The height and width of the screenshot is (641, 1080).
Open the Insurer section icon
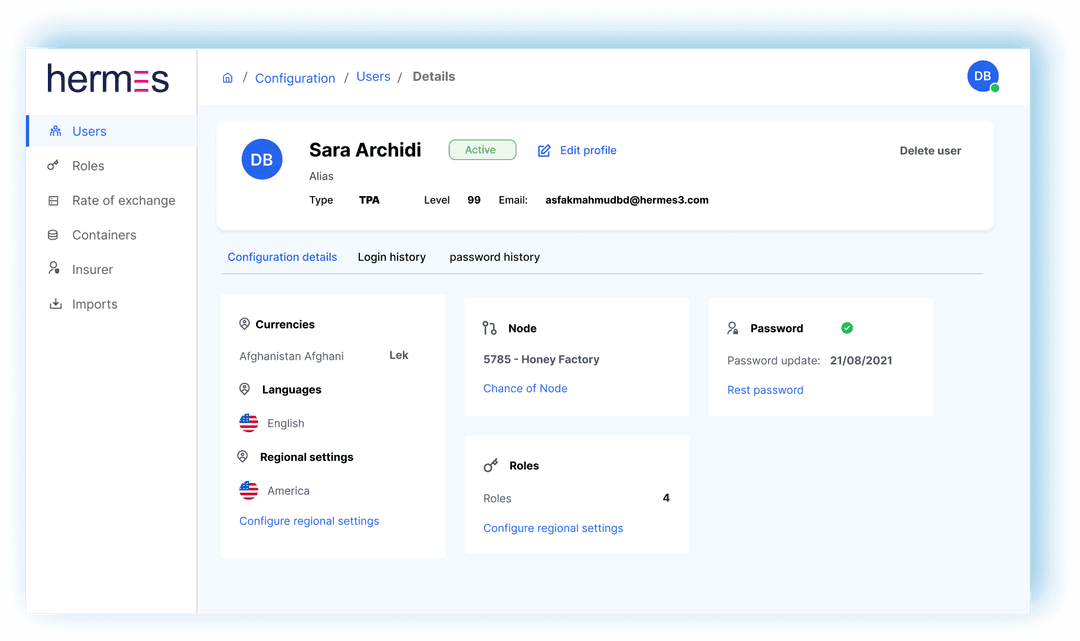pos(54,269)
